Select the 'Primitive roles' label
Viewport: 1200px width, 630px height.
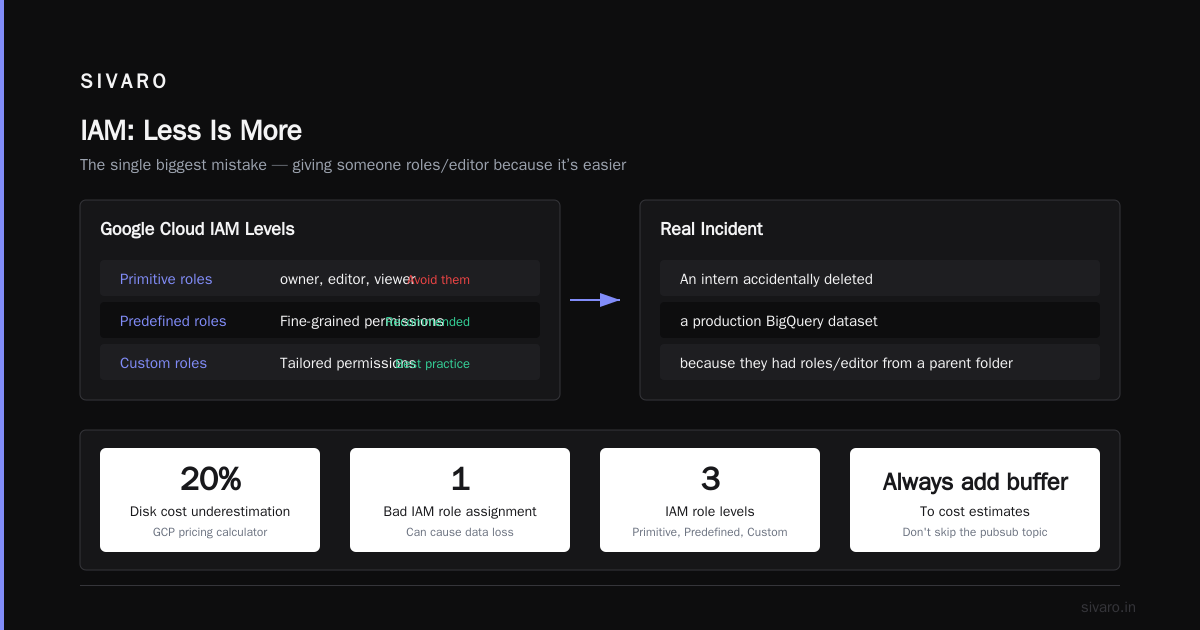[x=166, y=279]
